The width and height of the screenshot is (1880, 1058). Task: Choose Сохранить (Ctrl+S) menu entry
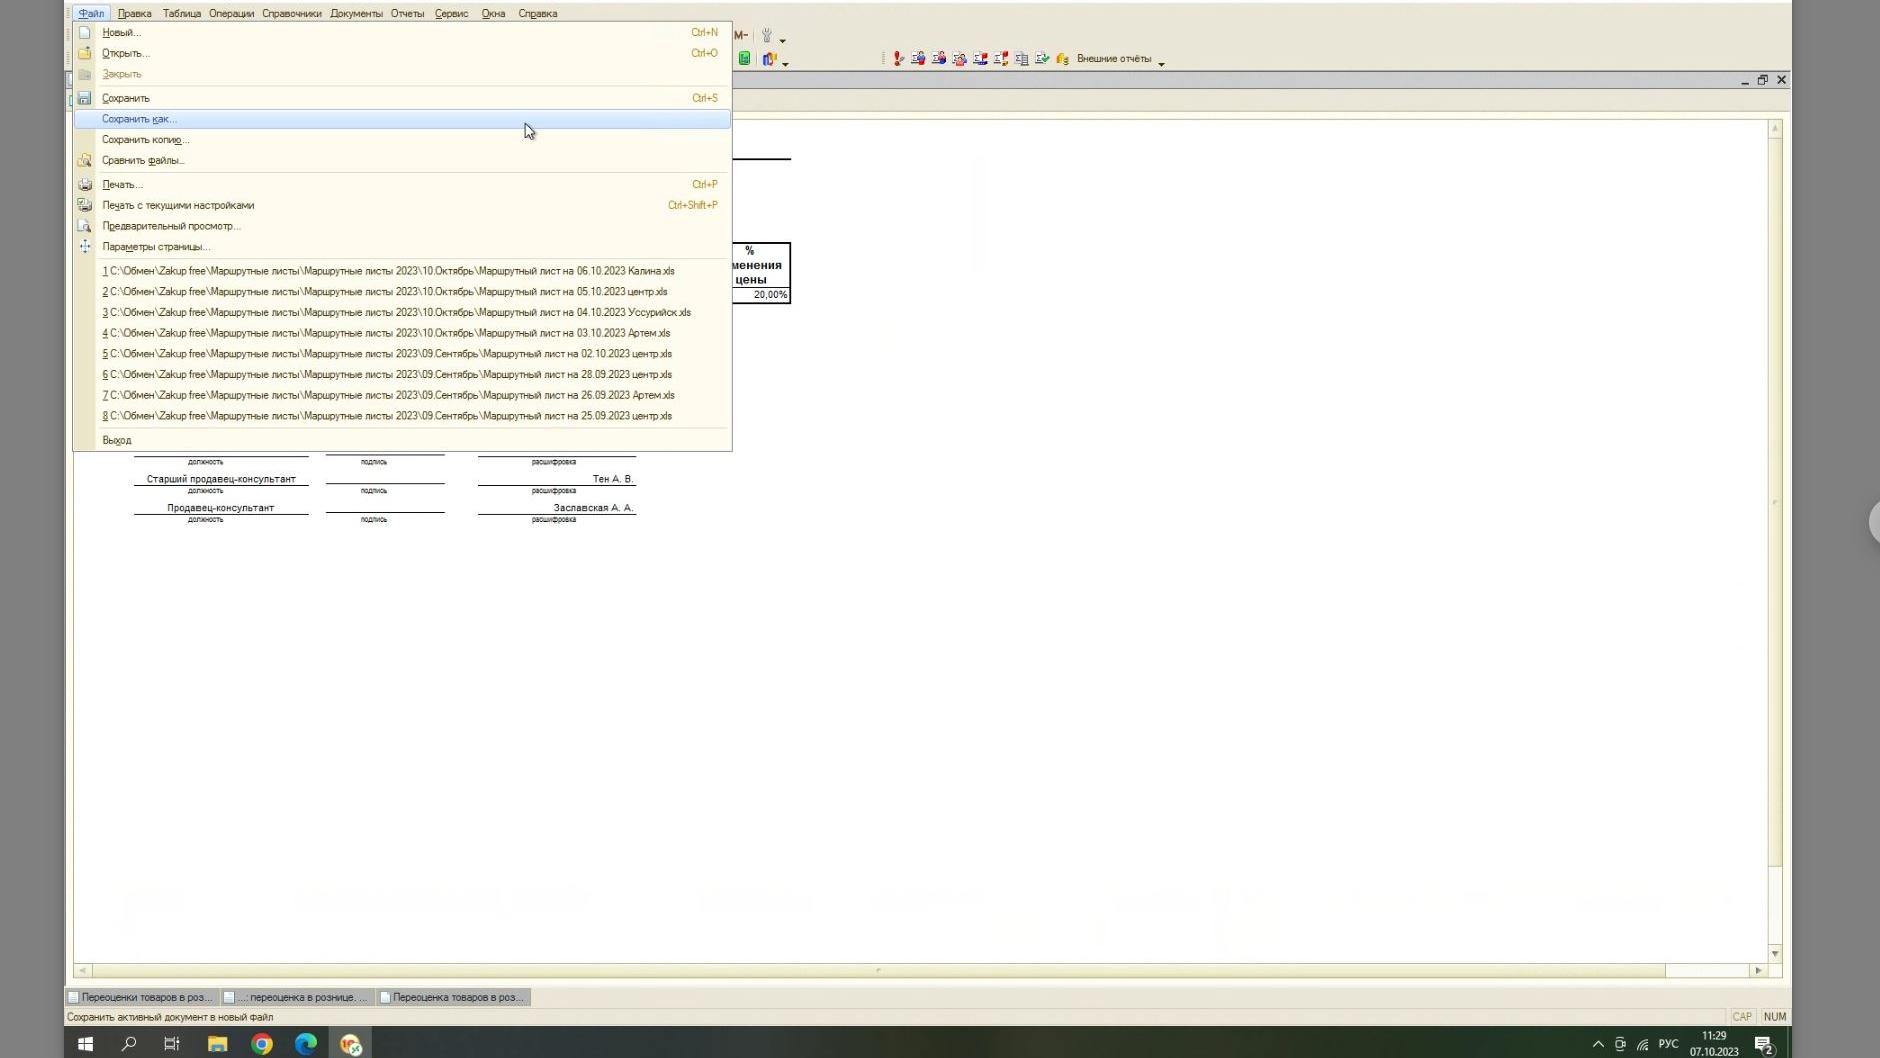(x=402, y=98)
